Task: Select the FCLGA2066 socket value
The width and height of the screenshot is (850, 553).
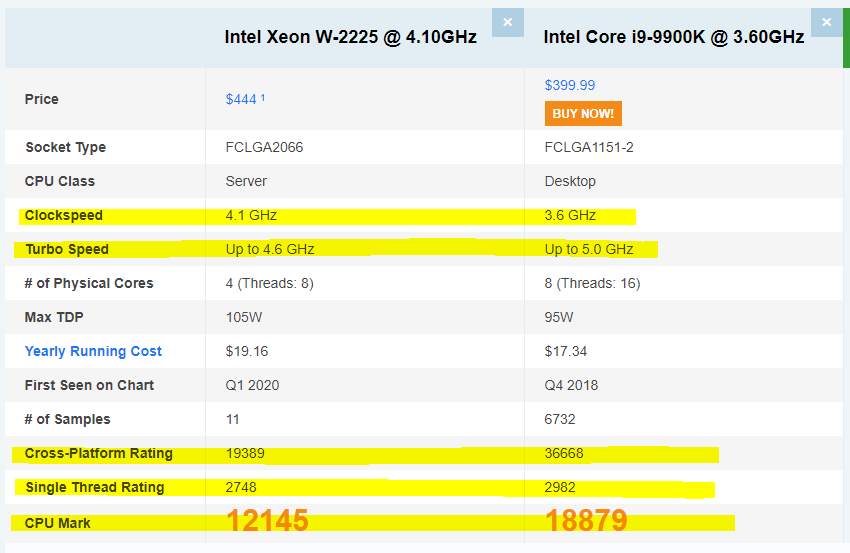Action: pyautogui.click(x=265, y=147)
